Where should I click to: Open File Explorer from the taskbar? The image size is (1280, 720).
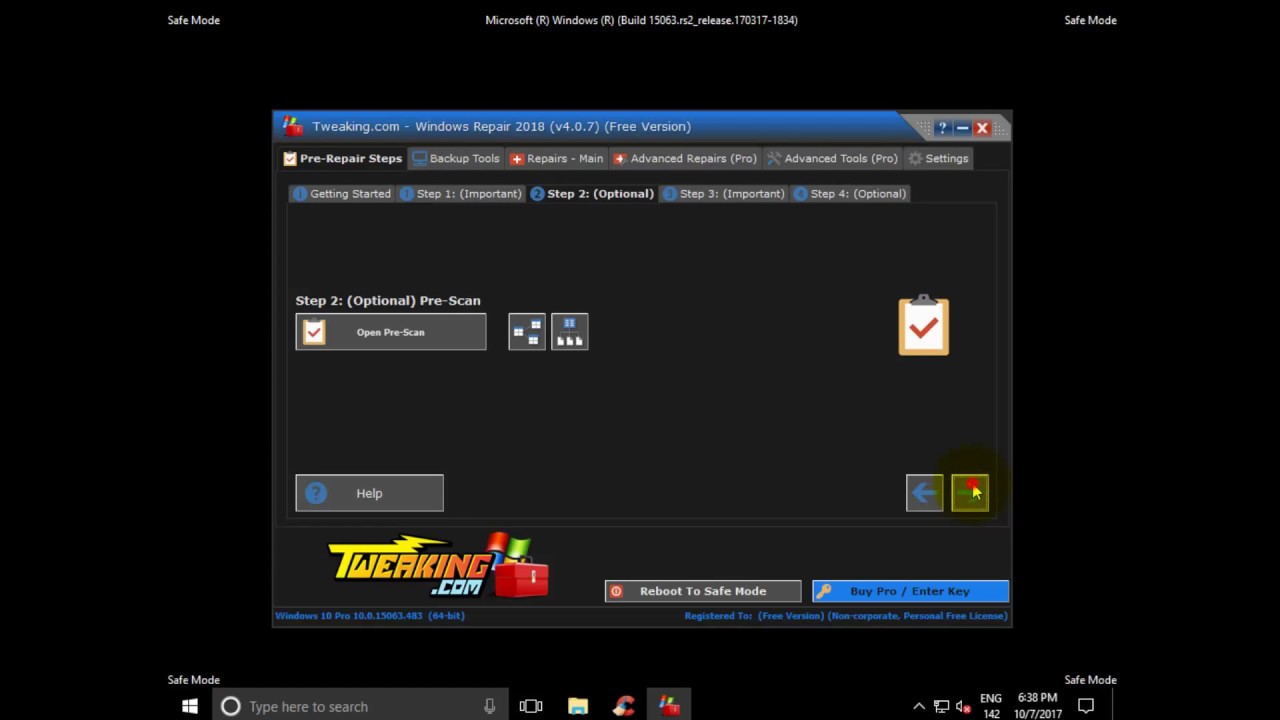click(x=578, y=706)
